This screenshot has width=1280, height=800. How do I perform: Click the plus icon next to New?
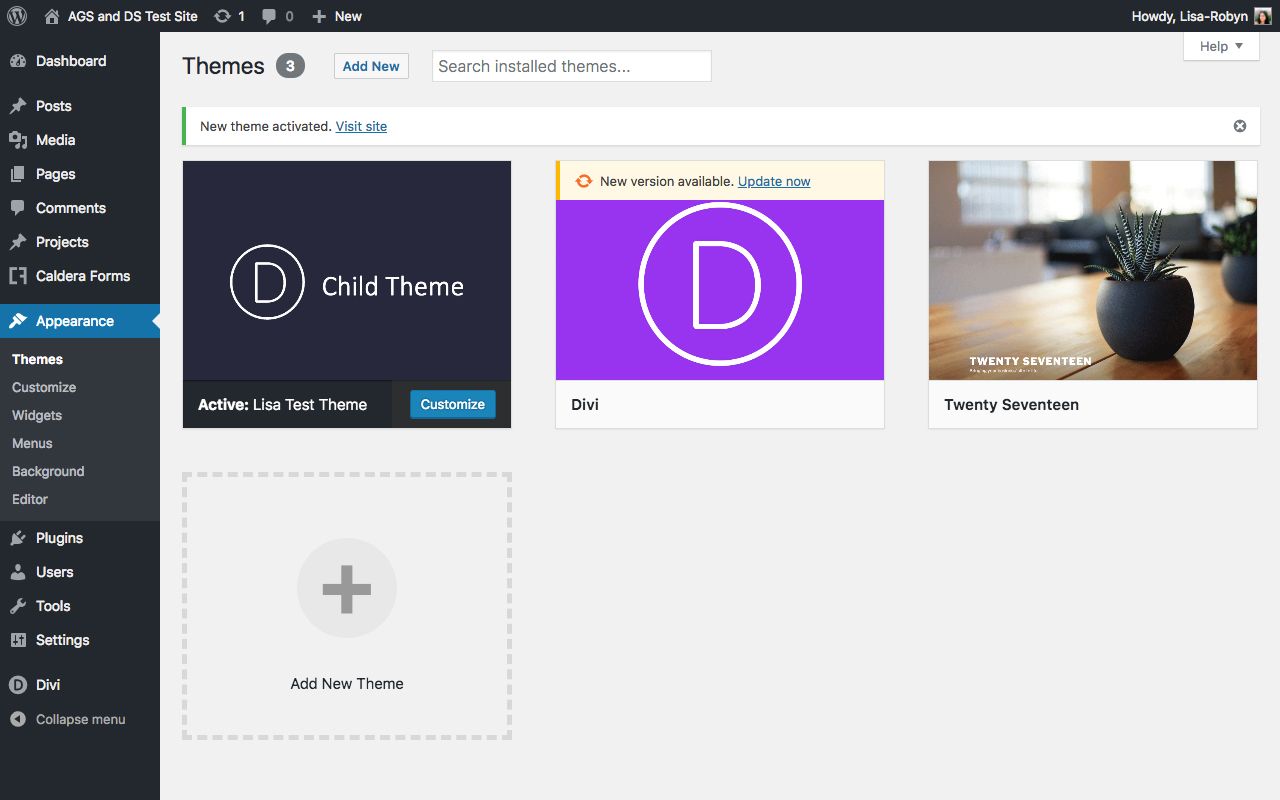(x=319, y=16)
